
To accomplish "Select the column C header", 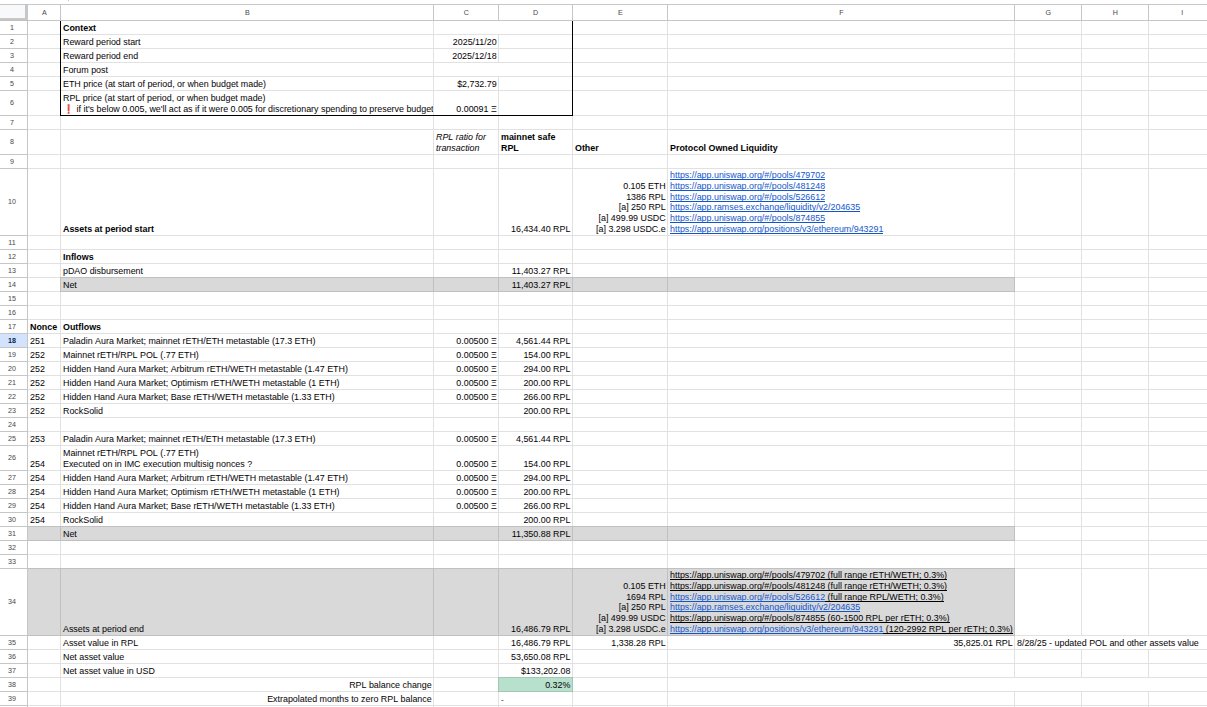I will (x=465, y=12).
